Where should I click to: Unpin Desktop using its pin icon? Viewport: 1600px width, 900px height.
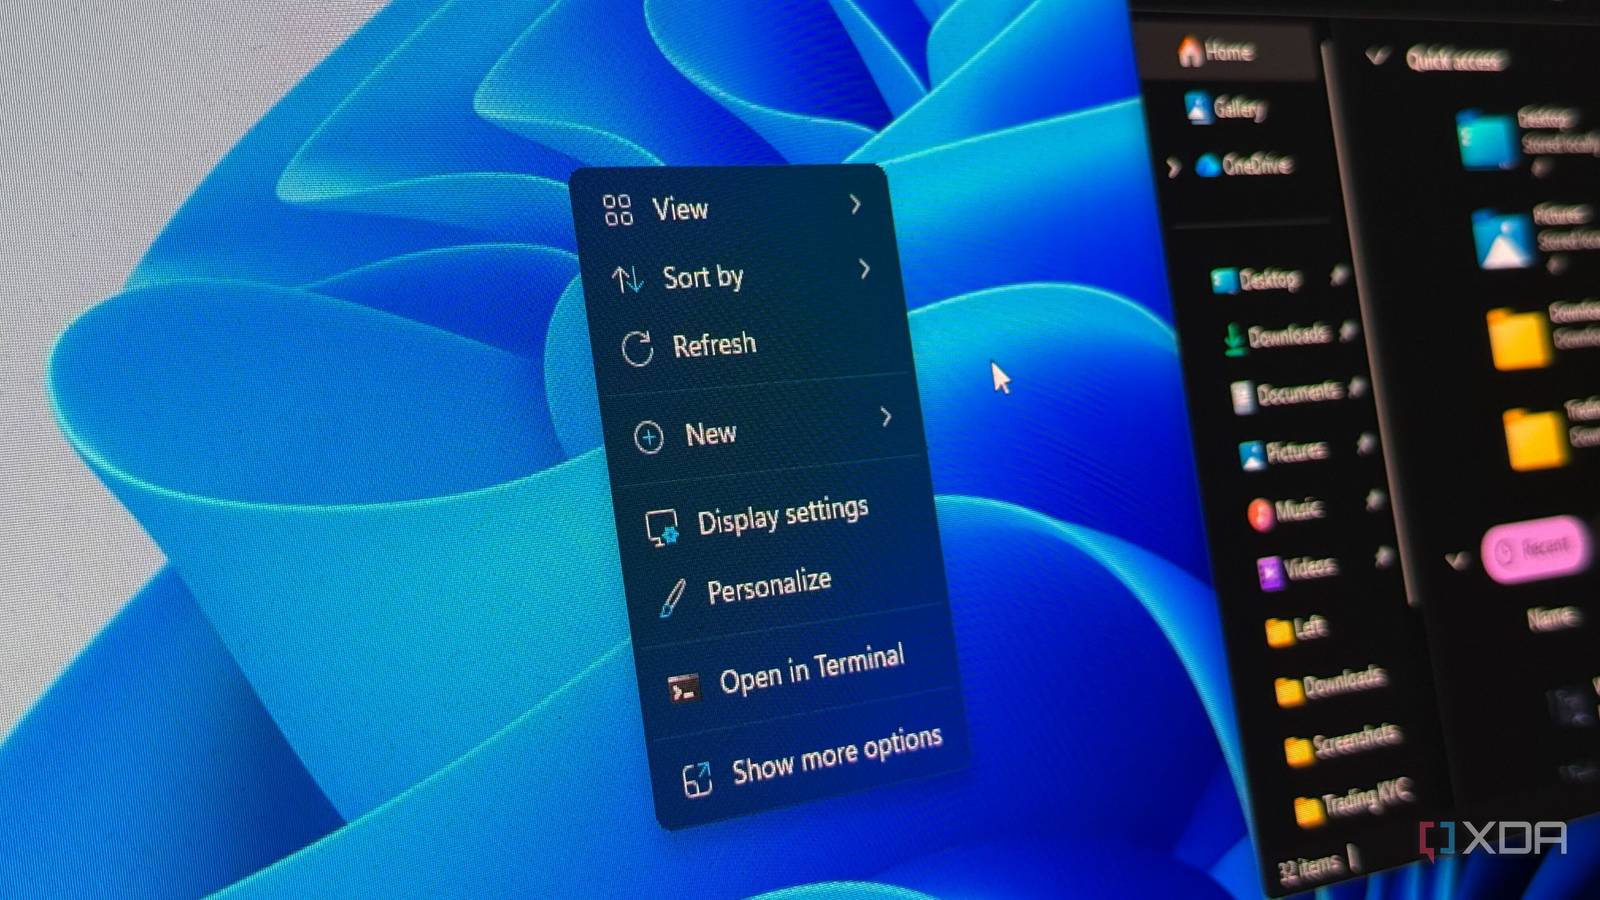tap(1339, 274)
